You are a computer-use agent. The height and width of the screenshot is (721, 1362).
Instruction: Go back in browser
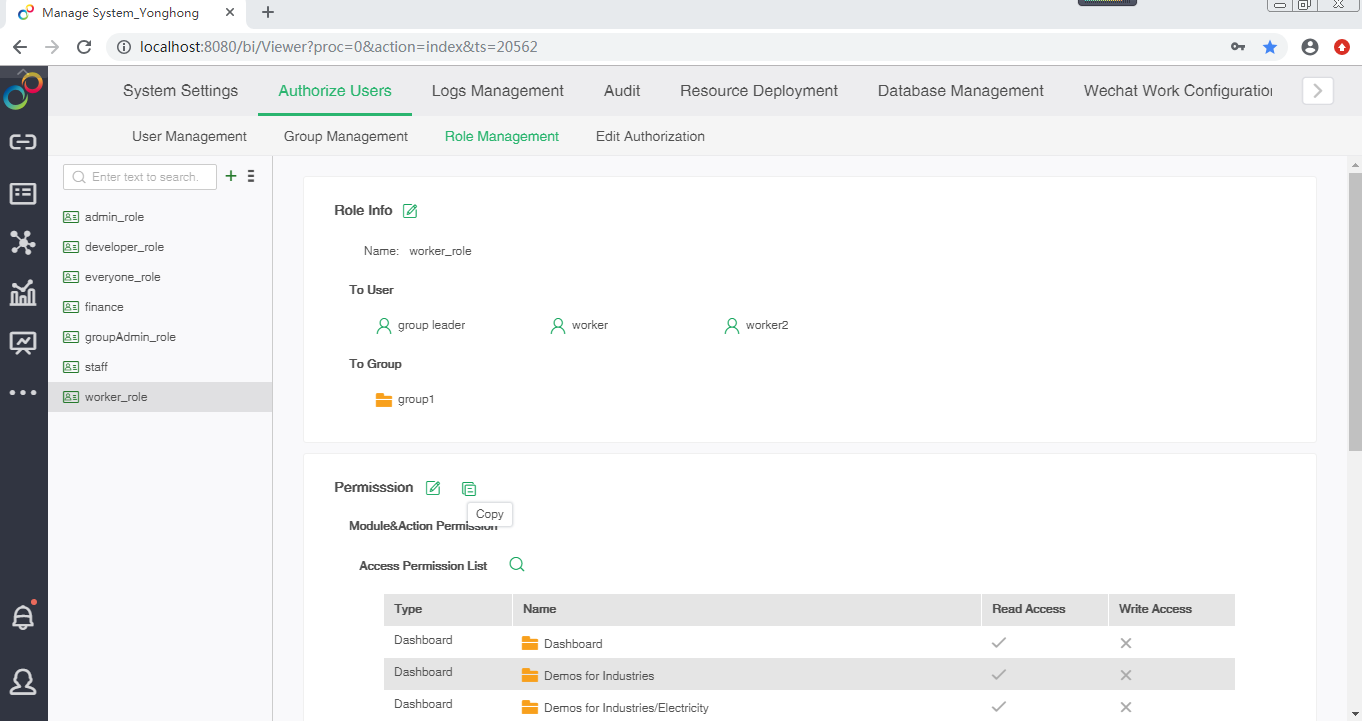[20, 47]
